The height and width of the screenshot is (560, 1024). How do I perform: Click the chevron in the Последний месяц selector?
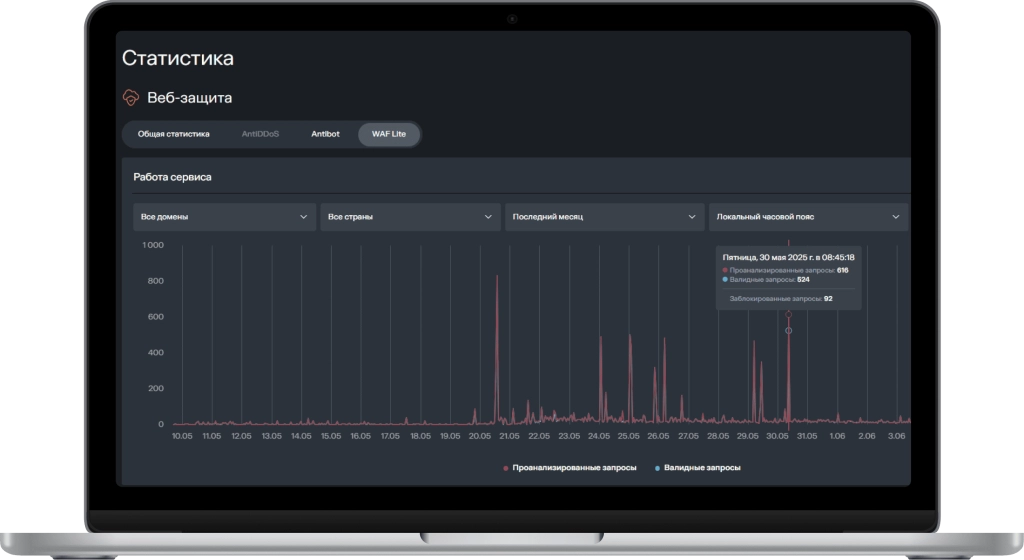coord(692,217)
